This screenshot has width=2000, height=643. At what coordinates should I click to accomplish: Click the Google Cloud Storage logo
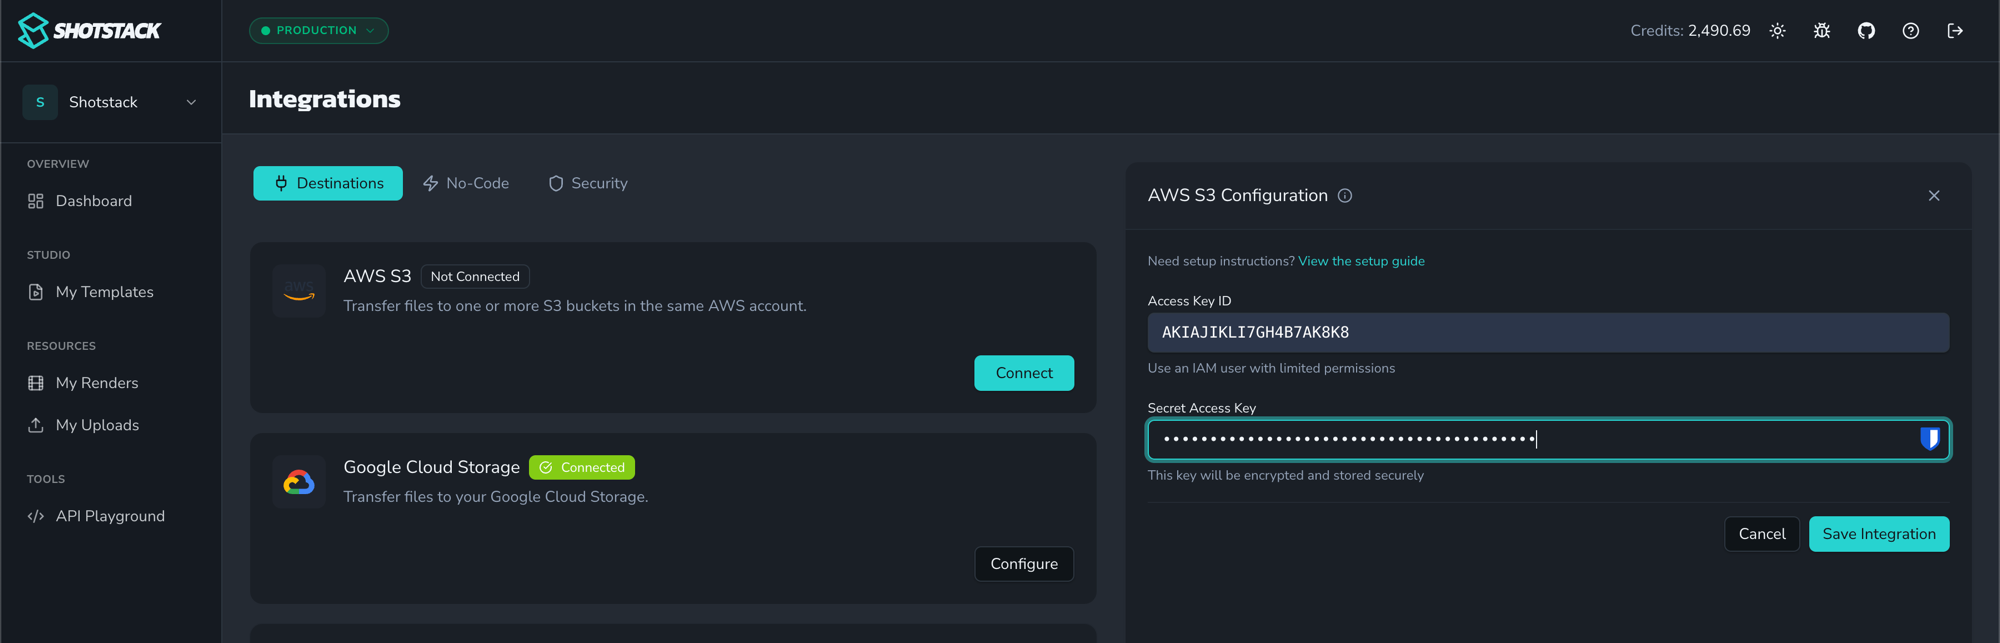299,482
